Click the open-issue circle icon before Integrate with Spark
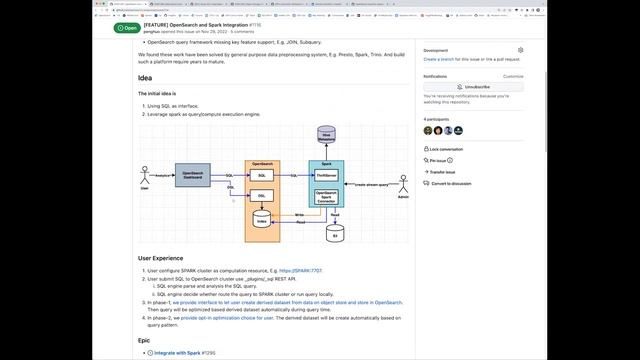The height and width of the screenshot is (360, 640). (x=150, y=353)
